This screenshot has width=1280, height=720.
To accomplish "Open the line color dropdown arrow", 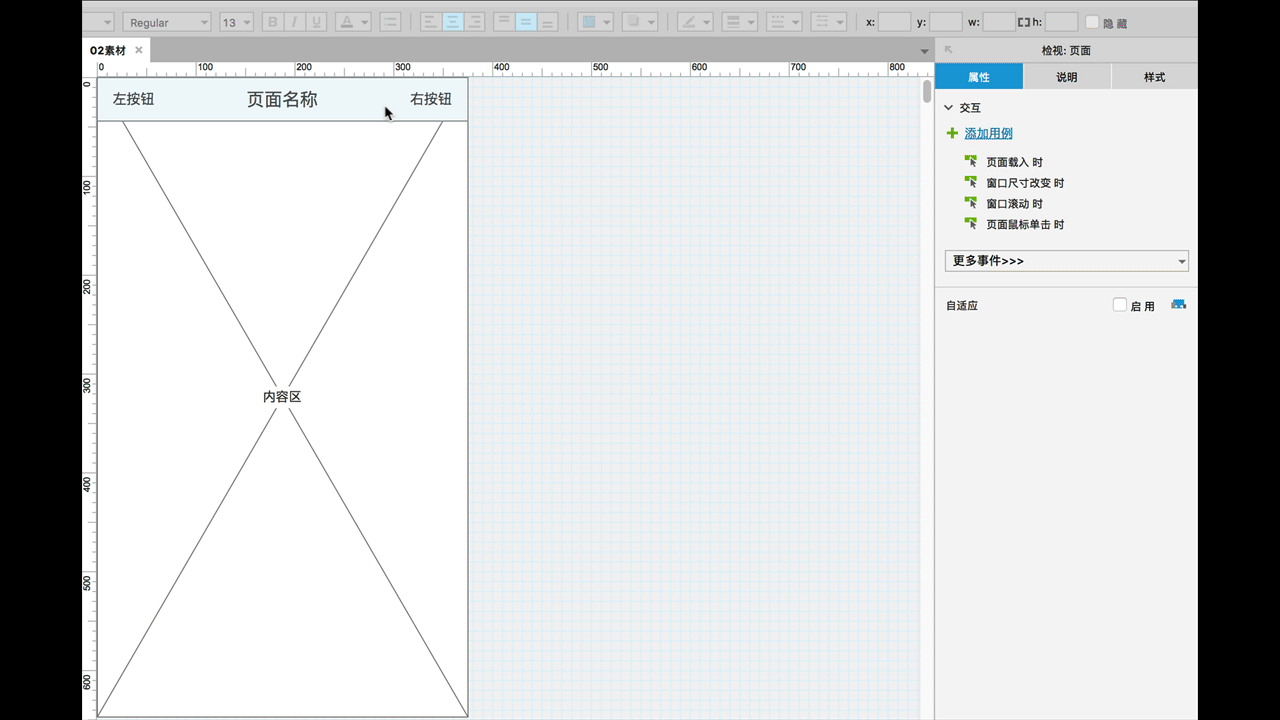I will pyautogui.click(x=706, y=22).
